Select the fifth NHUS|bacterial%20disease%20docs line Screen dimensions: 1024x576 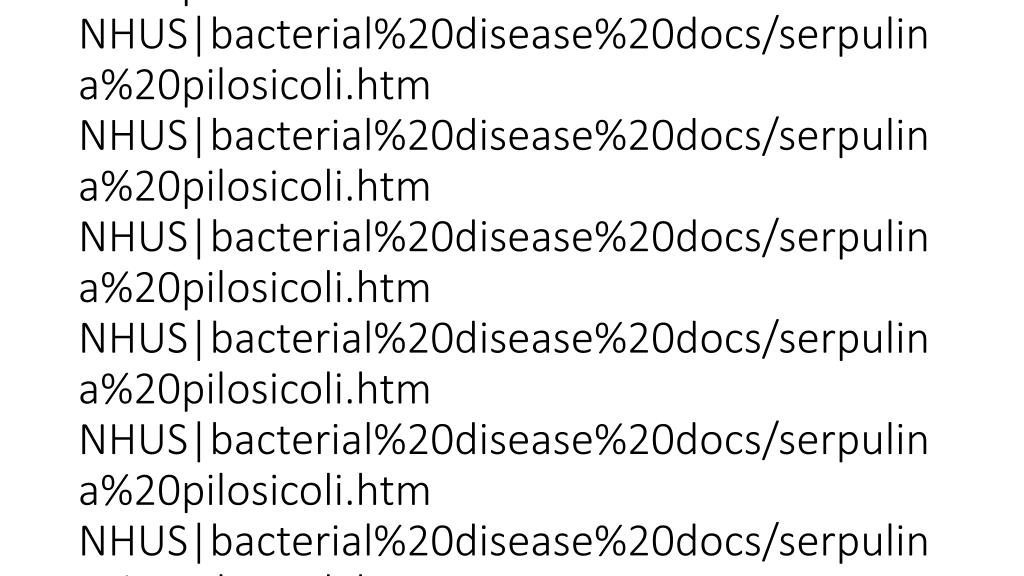pyautogui.click(x=504, y=441)
